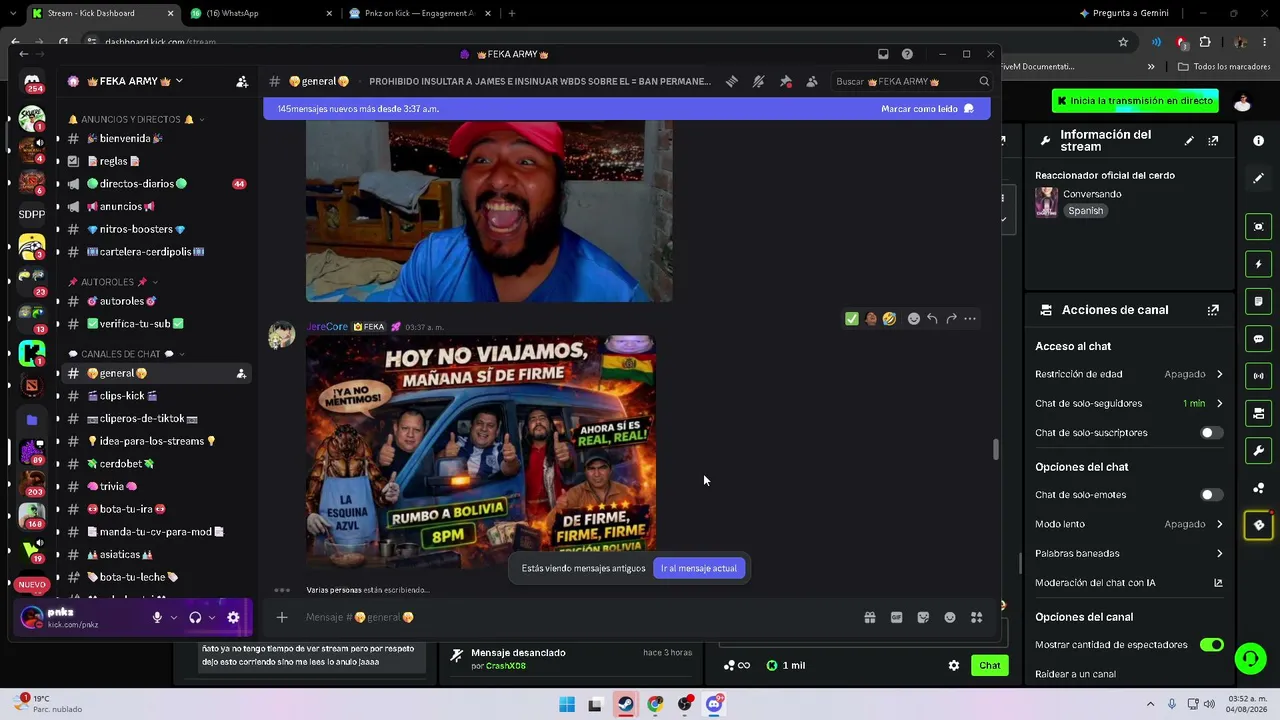Open the emoji picker in message bar
1280x720 pixels.
coord(950,617)
